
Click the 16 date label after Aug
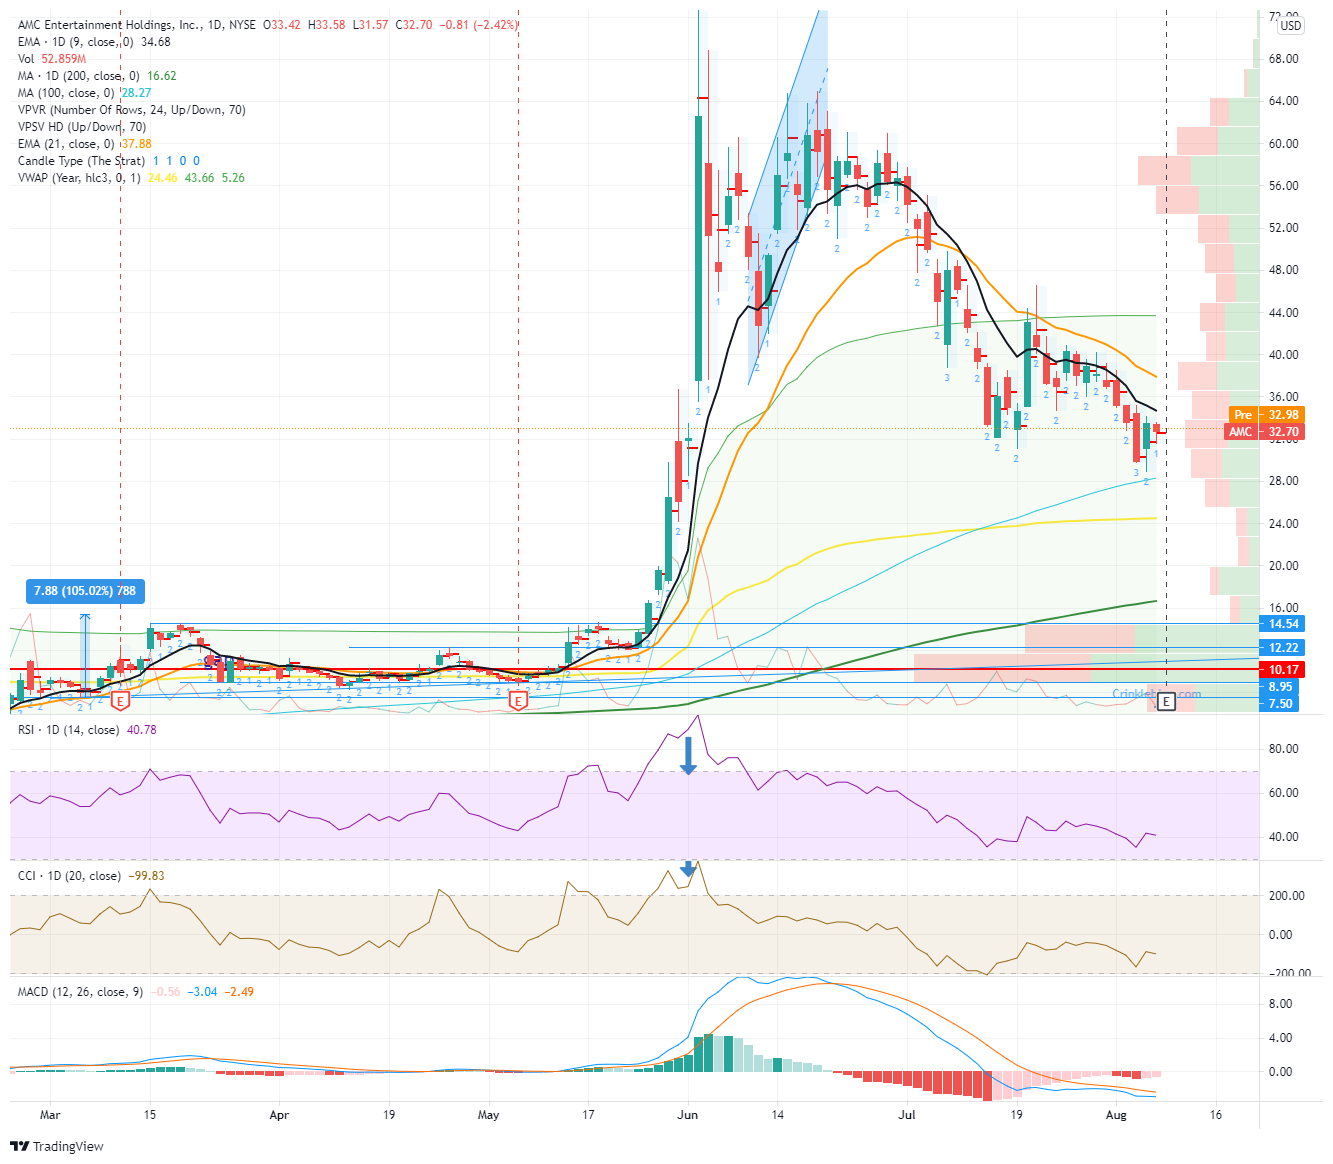click(1215, 1114)
